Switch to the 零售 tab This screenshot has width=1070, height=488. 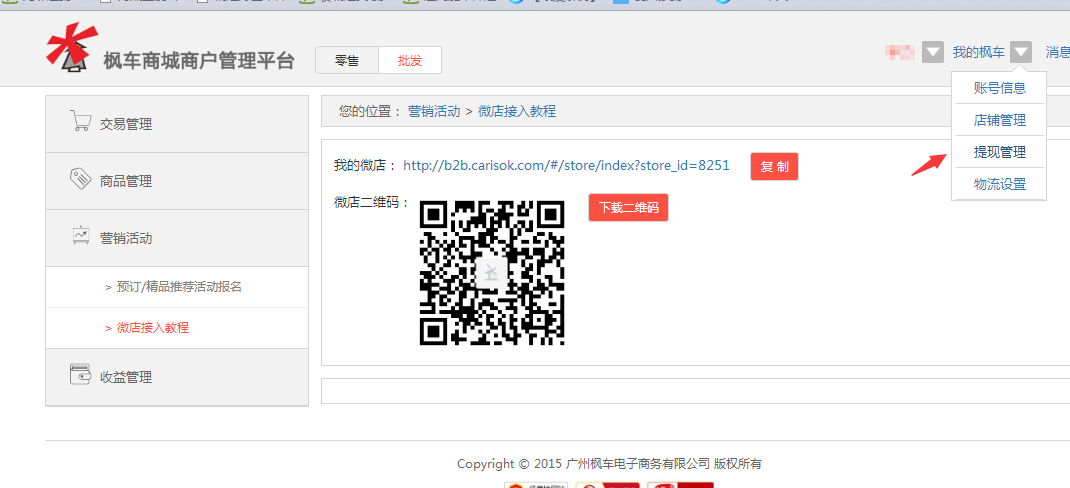click(347, 60)
